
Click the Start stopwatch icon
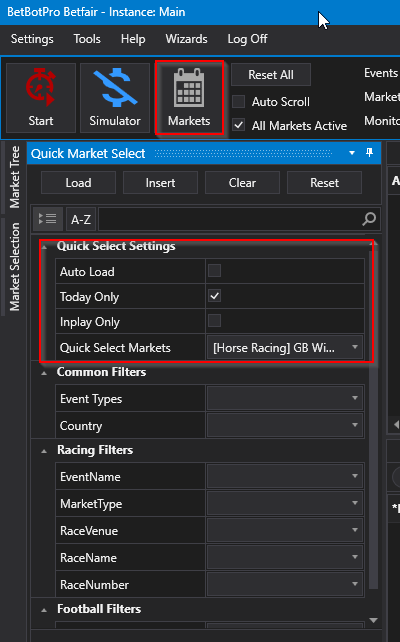tap(41, 87)
